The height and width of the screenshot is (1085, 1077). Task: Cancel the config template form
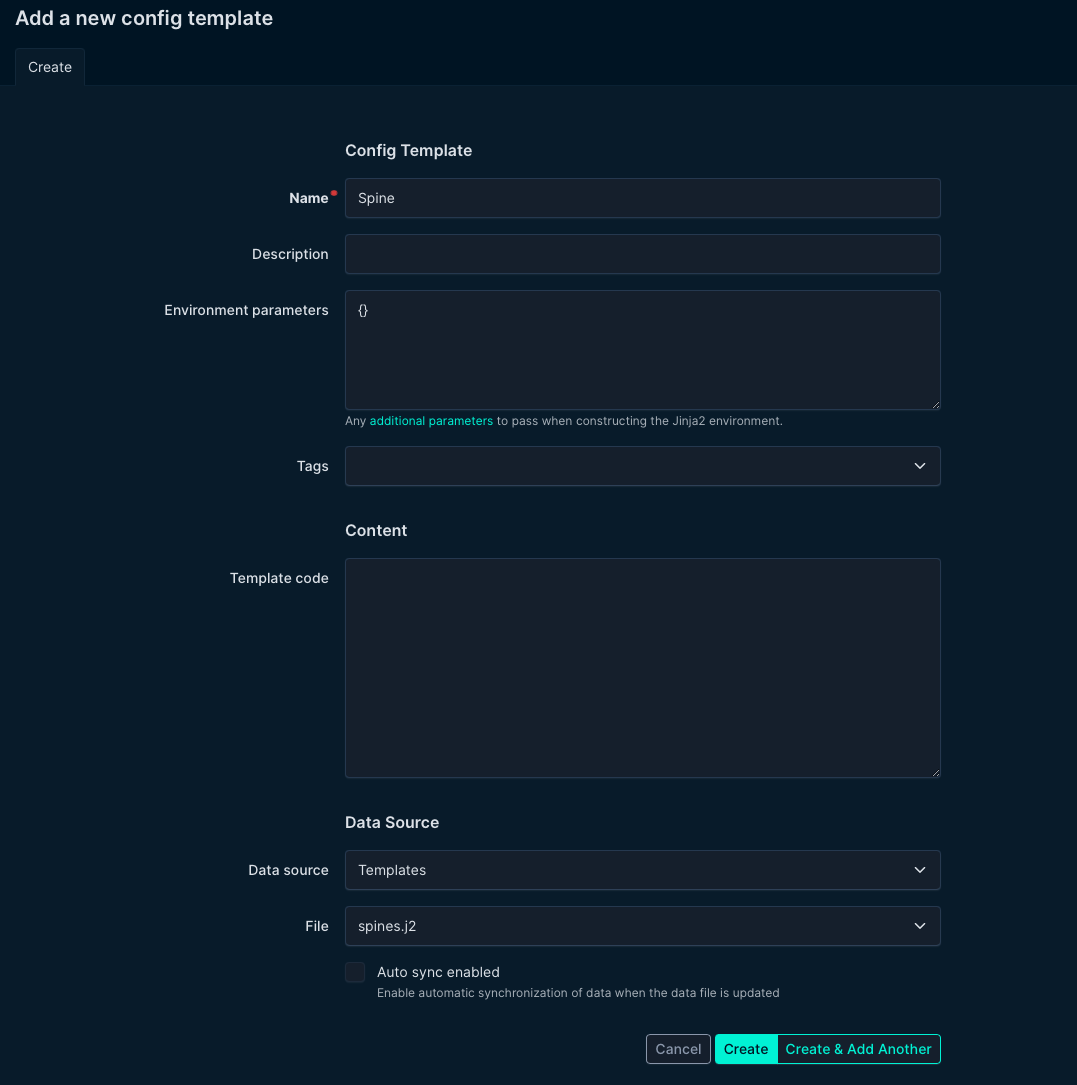pos(678,1049)
